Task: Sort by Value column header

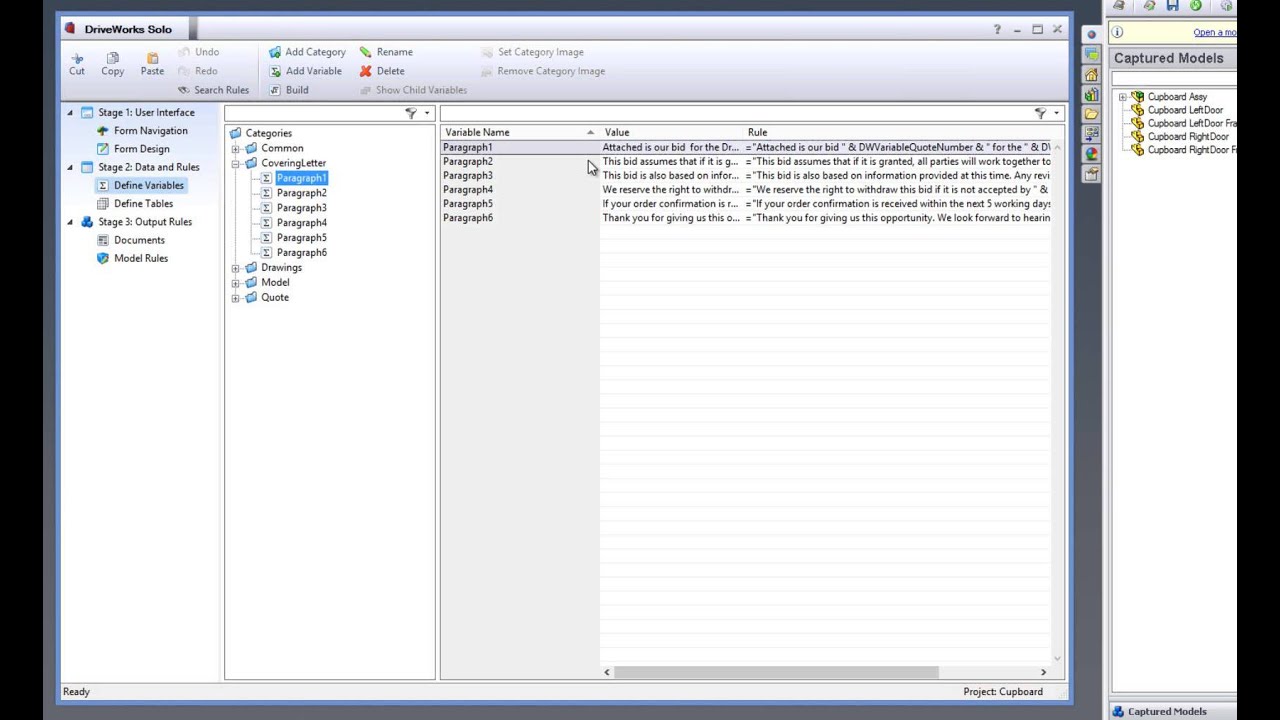Action: [x=672, y=132]
